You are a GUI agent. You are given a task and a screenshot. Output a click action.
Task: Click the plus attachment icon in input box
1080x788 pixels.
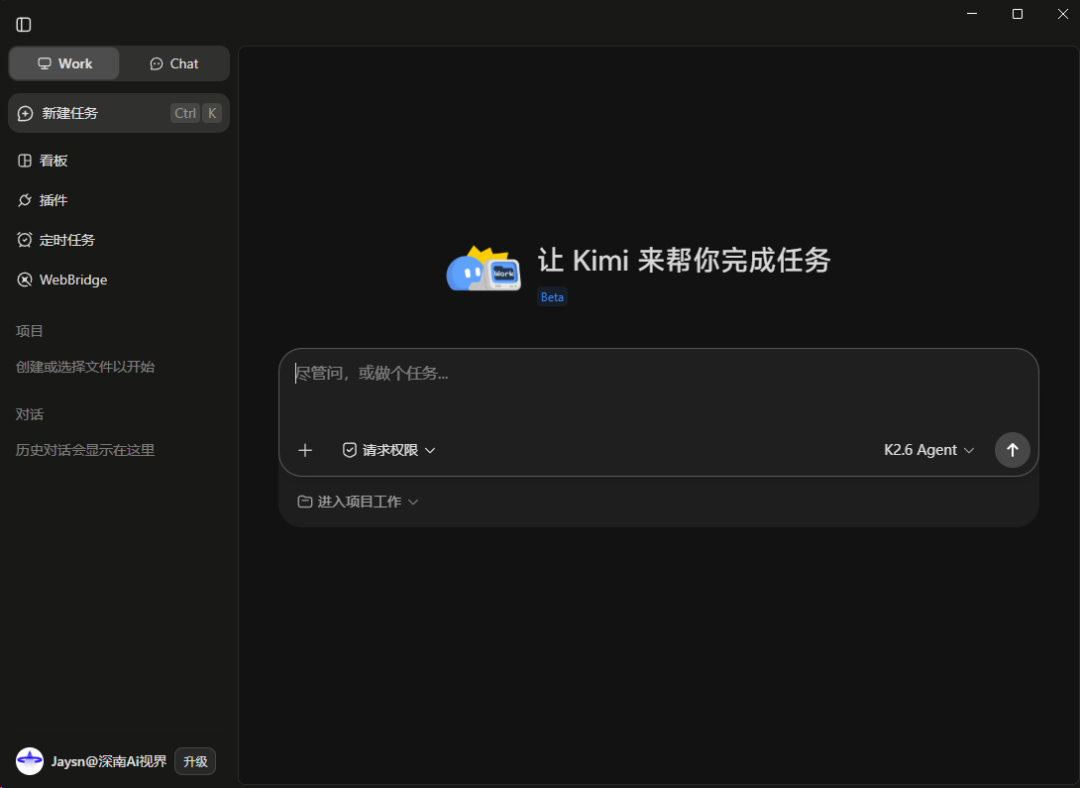[305, 450]
